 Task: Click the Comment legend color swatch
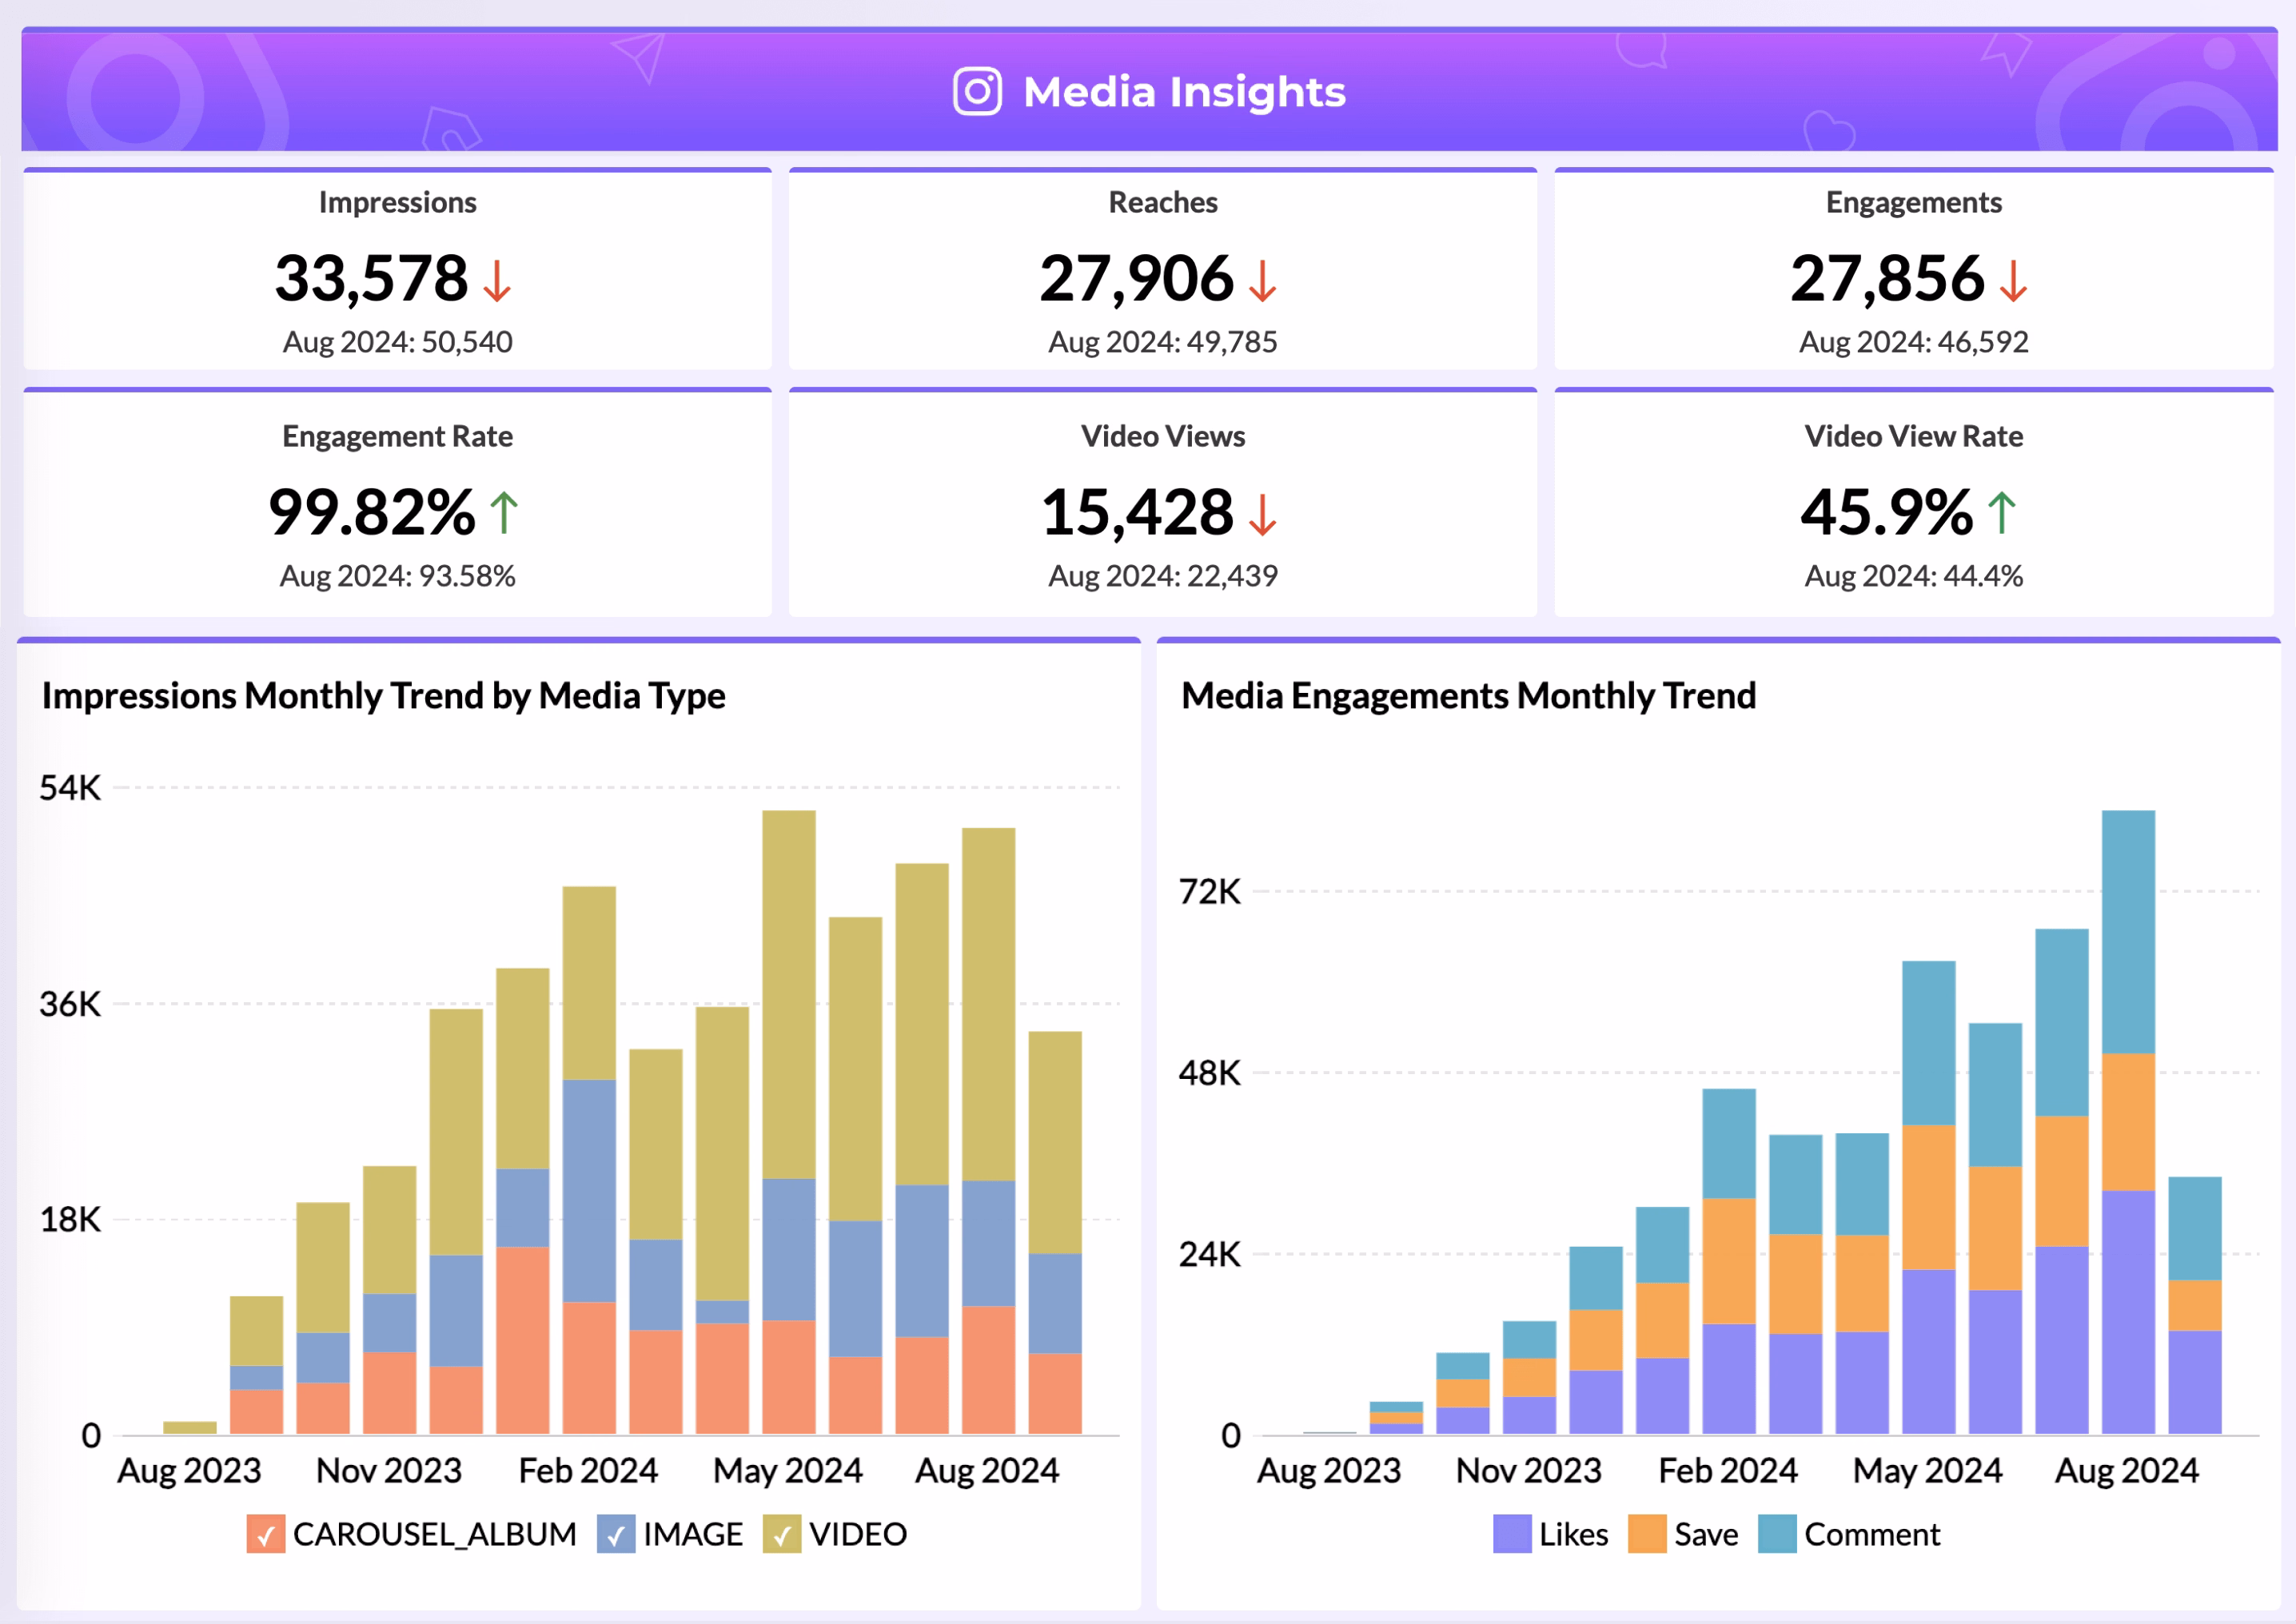click(x=1776, y=1534)
